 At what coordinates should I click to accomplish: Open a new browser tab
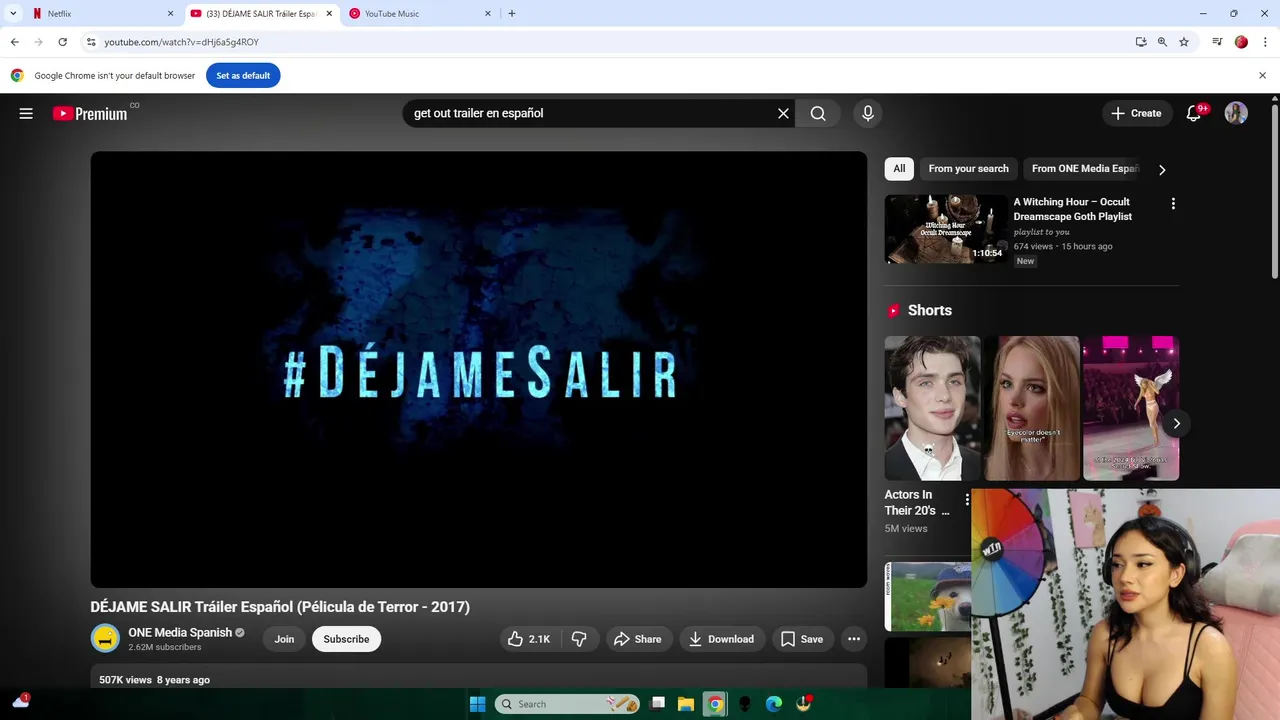(512, 14)
